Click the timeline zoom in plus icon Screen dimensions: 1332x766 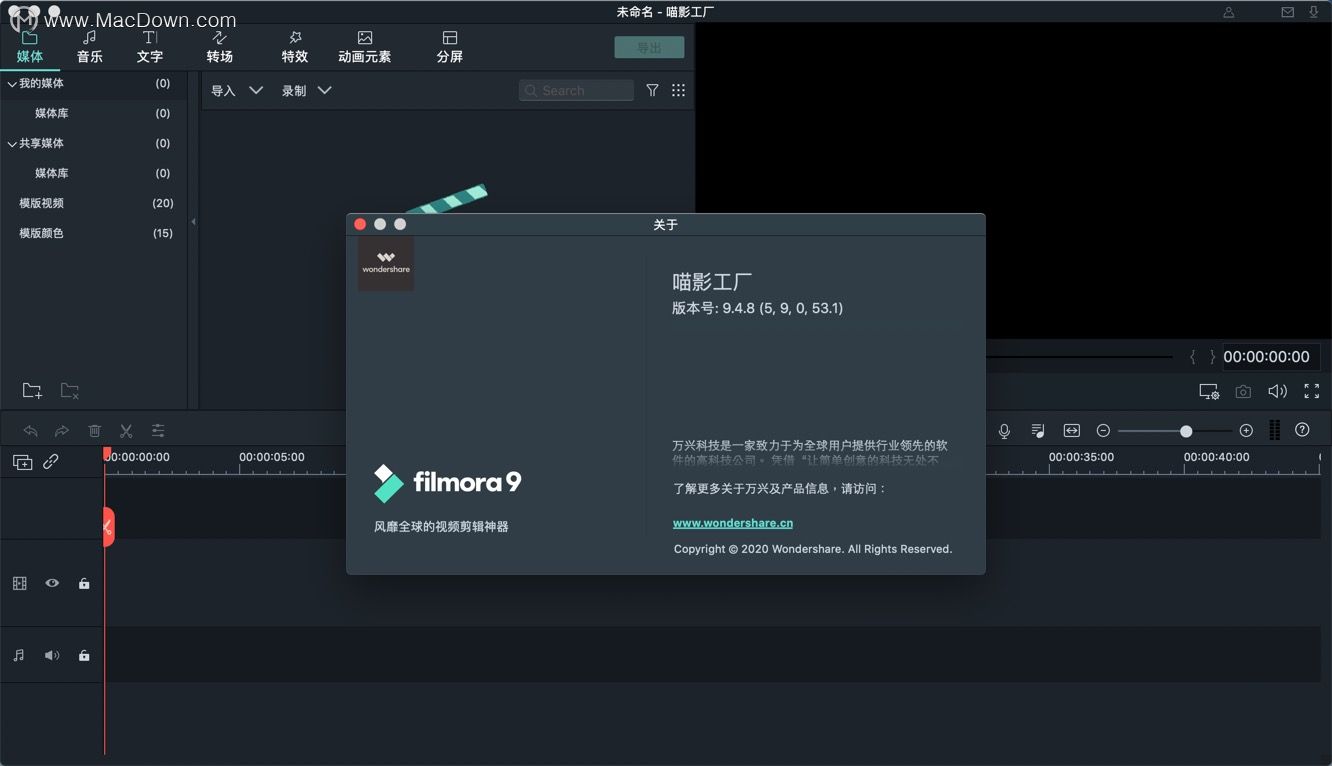pos(1246,431)
